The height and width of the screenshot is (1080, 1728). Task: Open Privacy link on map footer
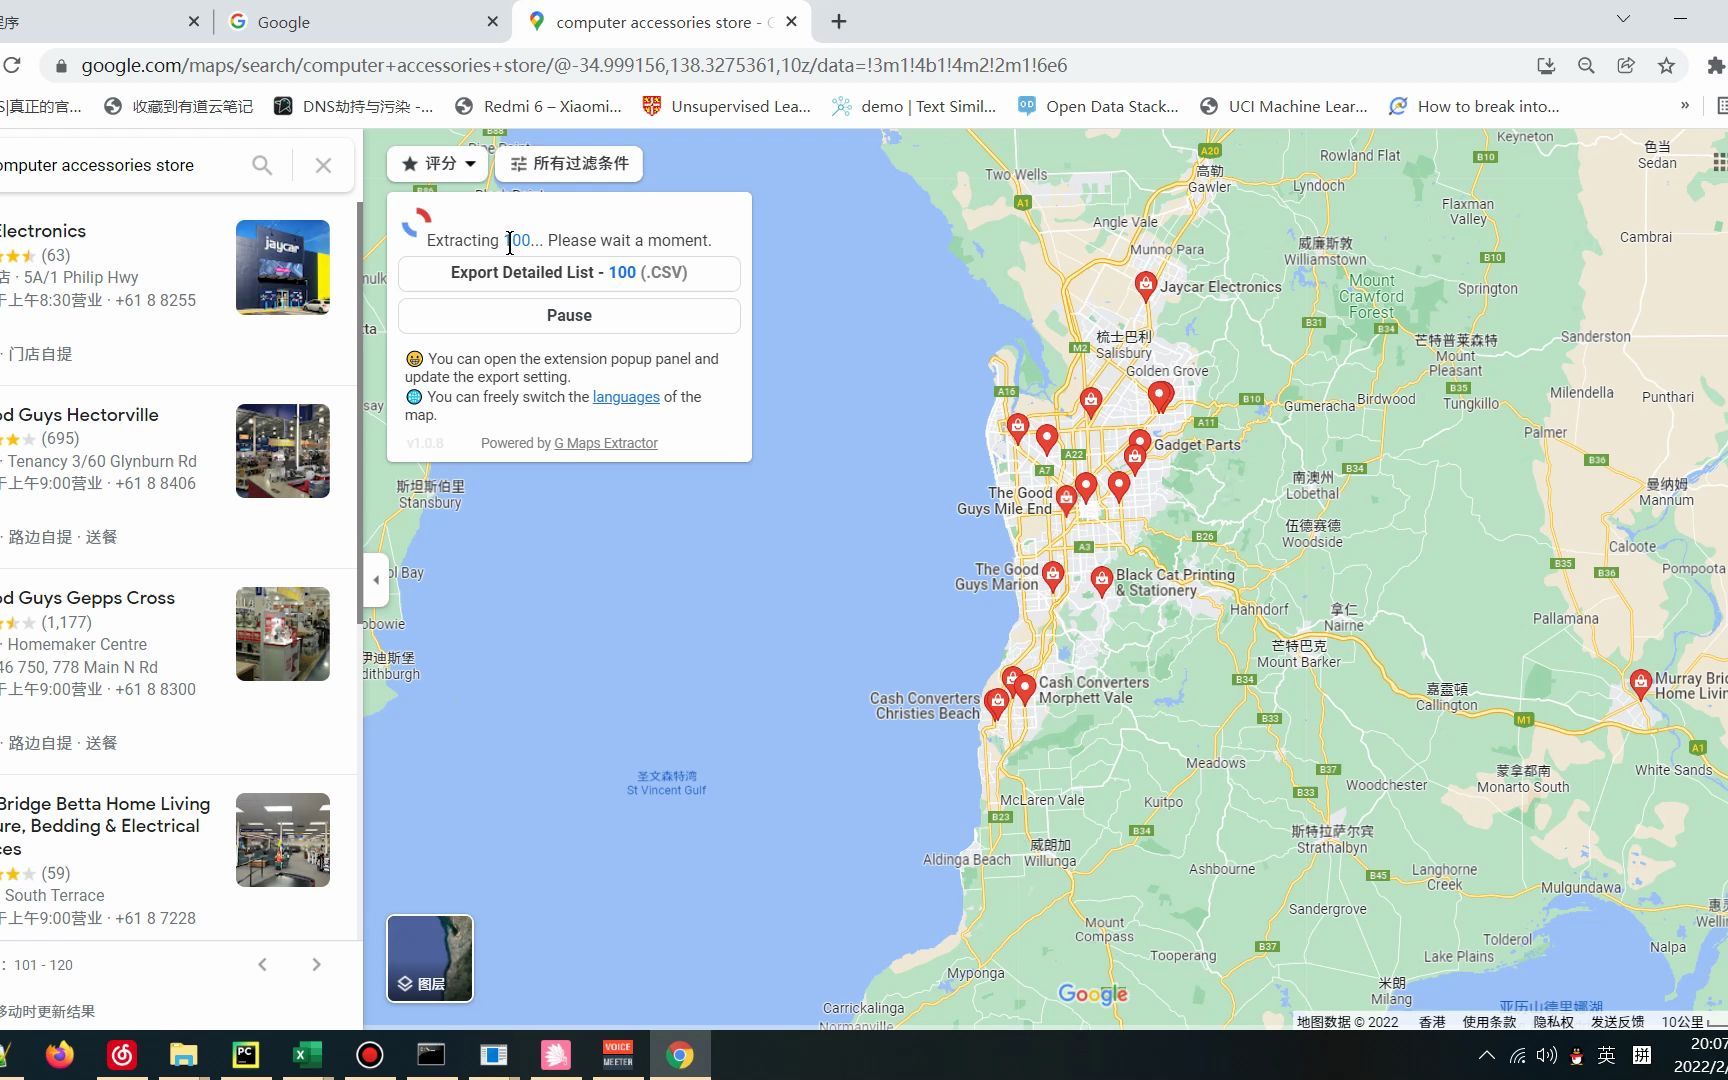tap(1553, 1022)
